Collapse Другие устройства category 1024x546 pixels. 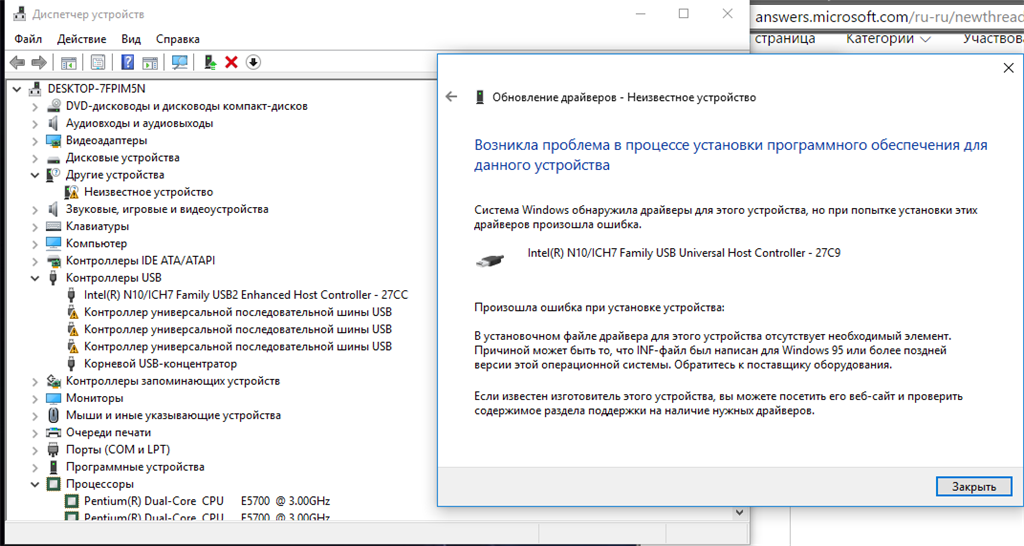[x=35, y=175]
